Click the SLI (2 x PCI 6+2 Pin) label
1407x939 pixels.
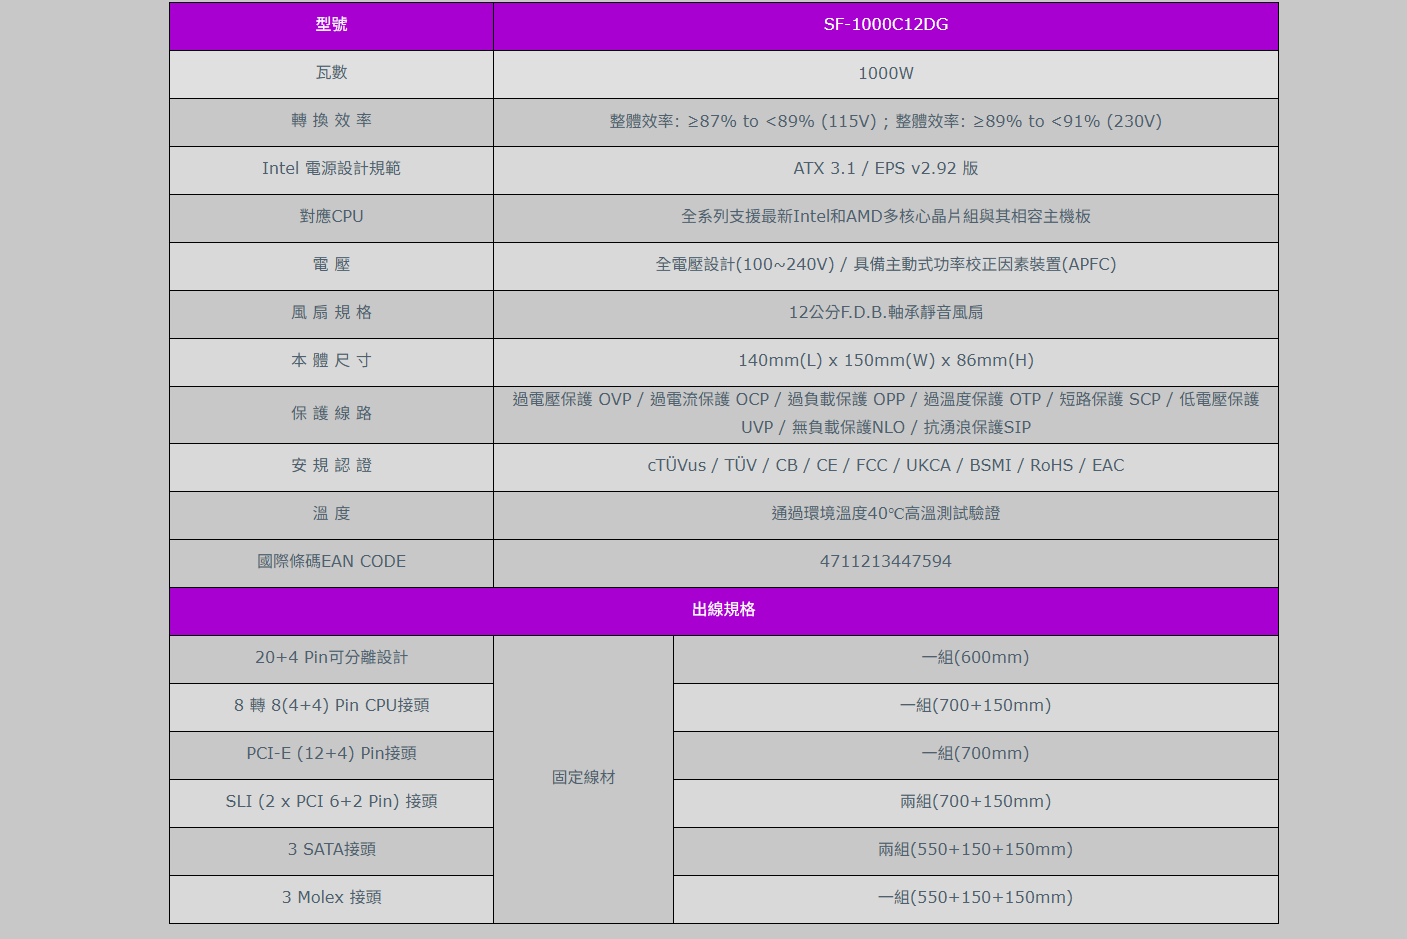tap(331, 802)
